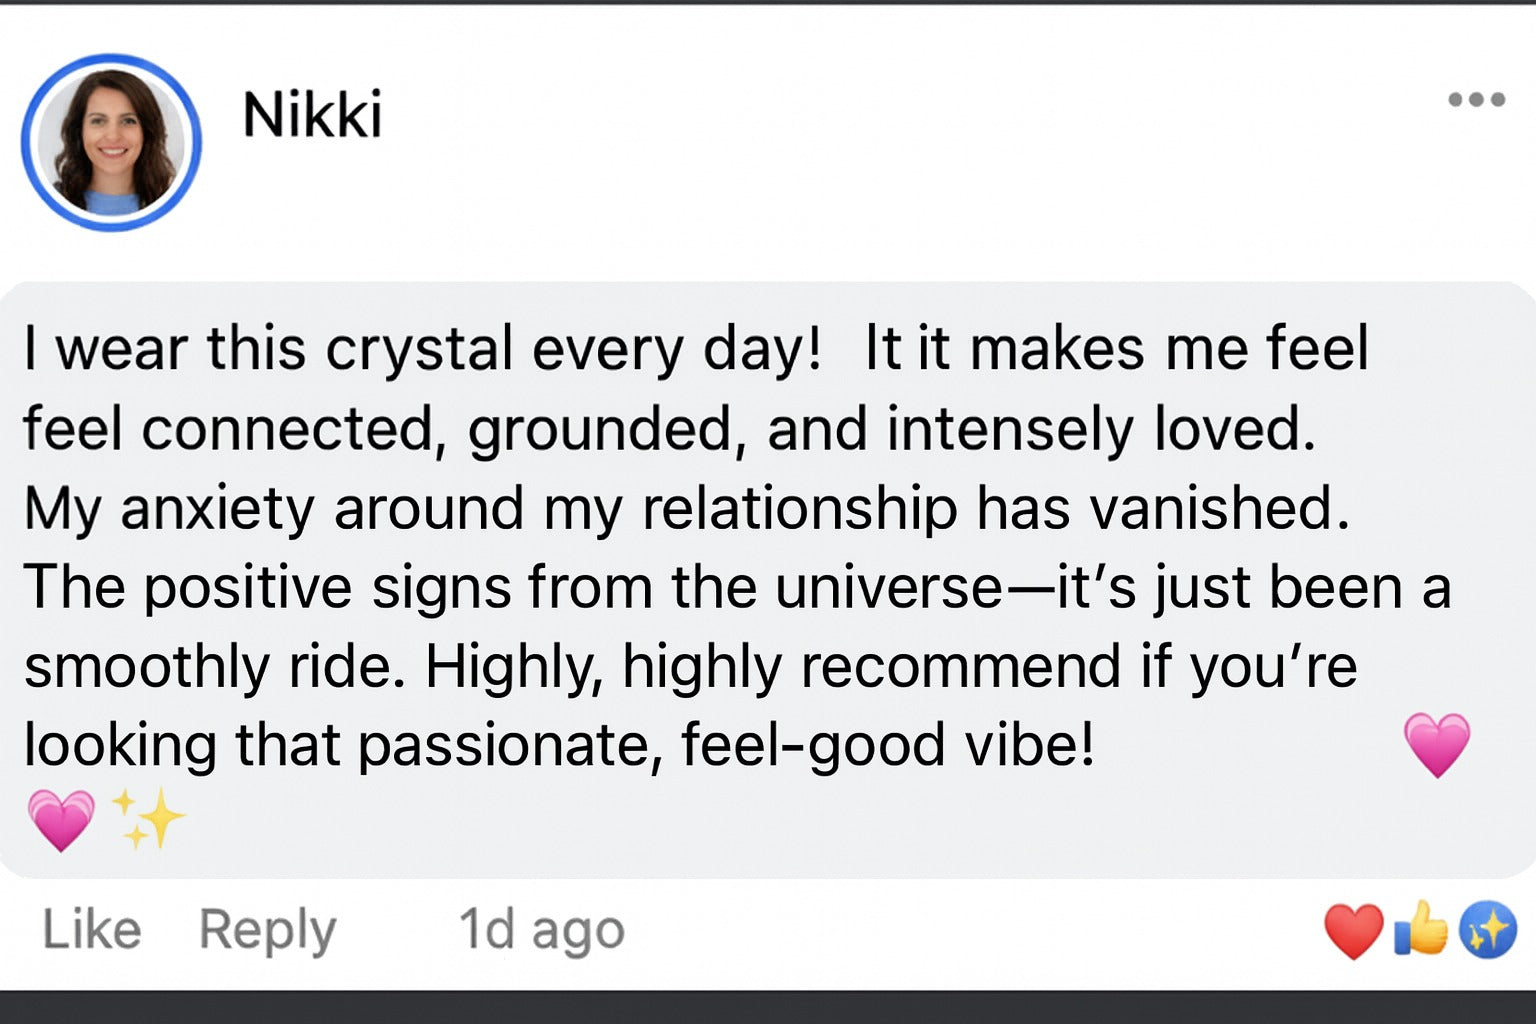Open the Nikki profile name link
The width and height of the screenshot is (1536, 1024).
click(x=312, y=114)
